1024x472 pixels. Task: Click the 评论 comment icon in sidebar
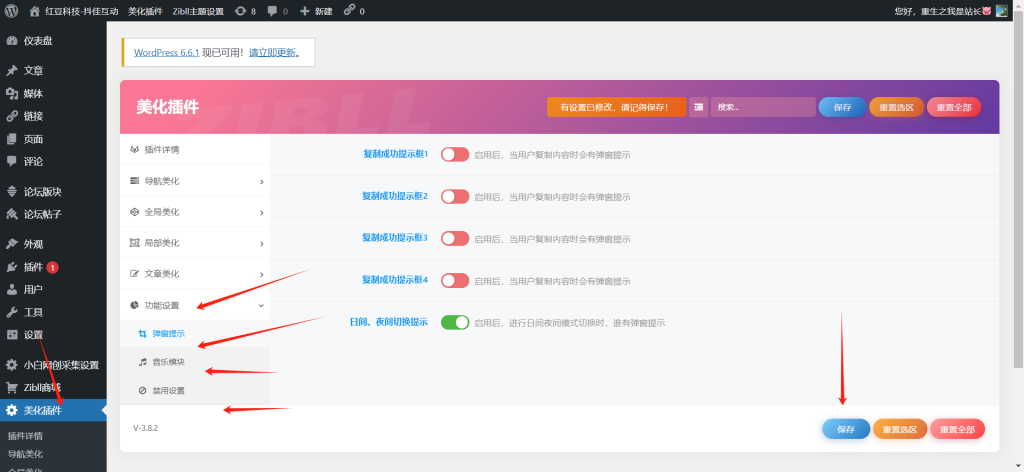tap(12, 161)
